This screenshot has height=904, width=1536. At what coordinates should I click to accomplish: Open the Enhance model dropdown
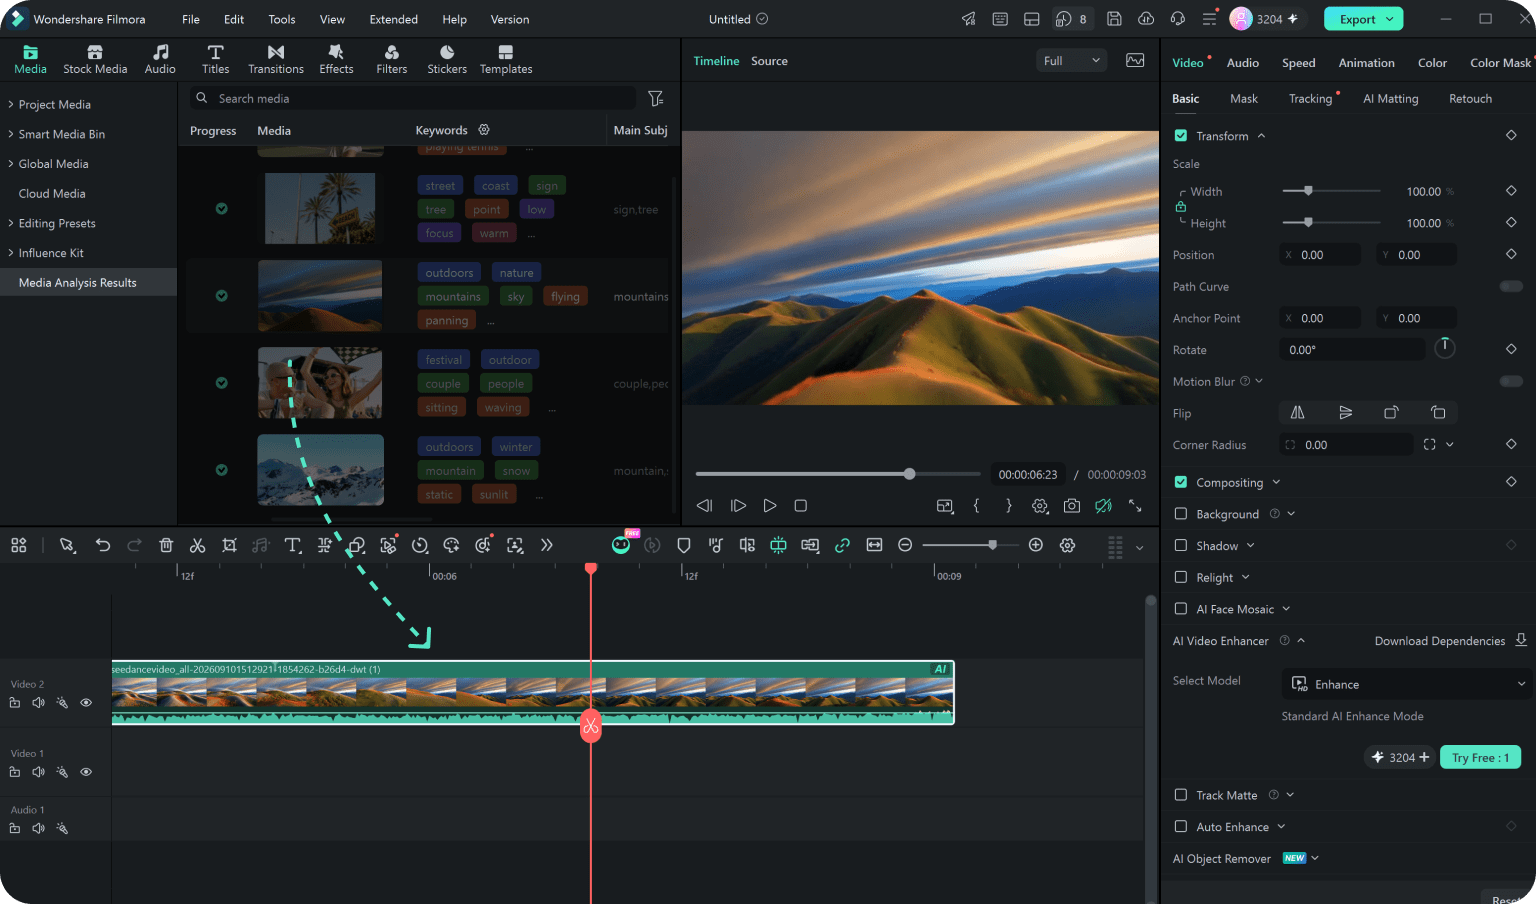point(1405,684)
